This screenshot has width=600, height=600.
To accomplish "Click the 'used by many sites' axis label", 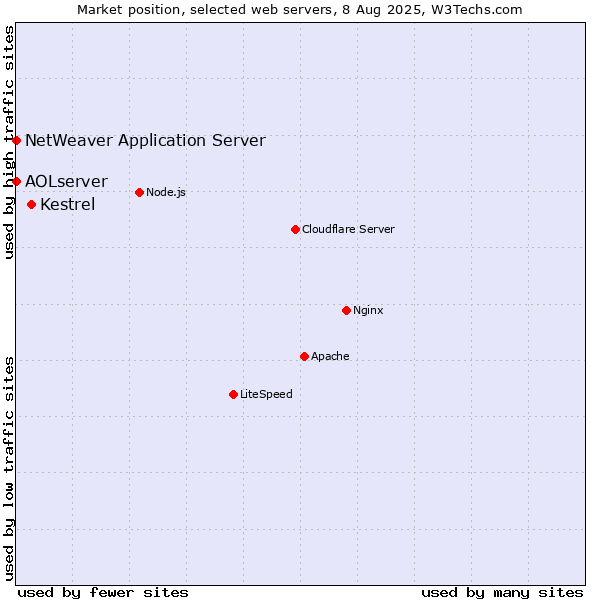I will (502, 593).
